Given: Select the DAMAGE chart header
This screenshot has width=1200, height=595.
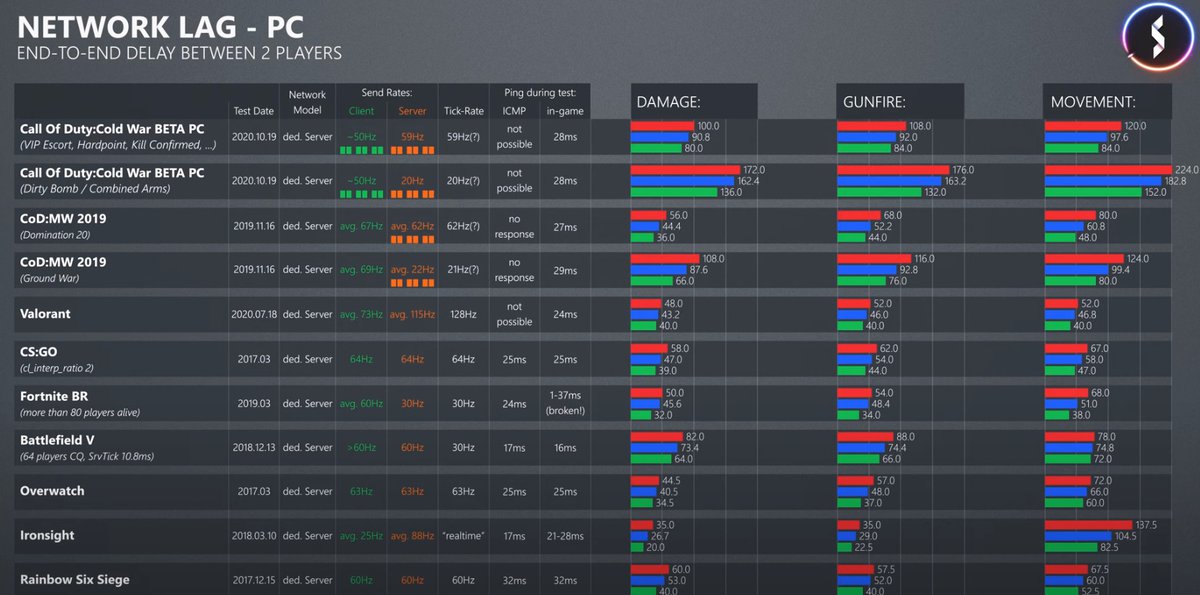Looking at the screenshot, I should (x=693, y=102).
